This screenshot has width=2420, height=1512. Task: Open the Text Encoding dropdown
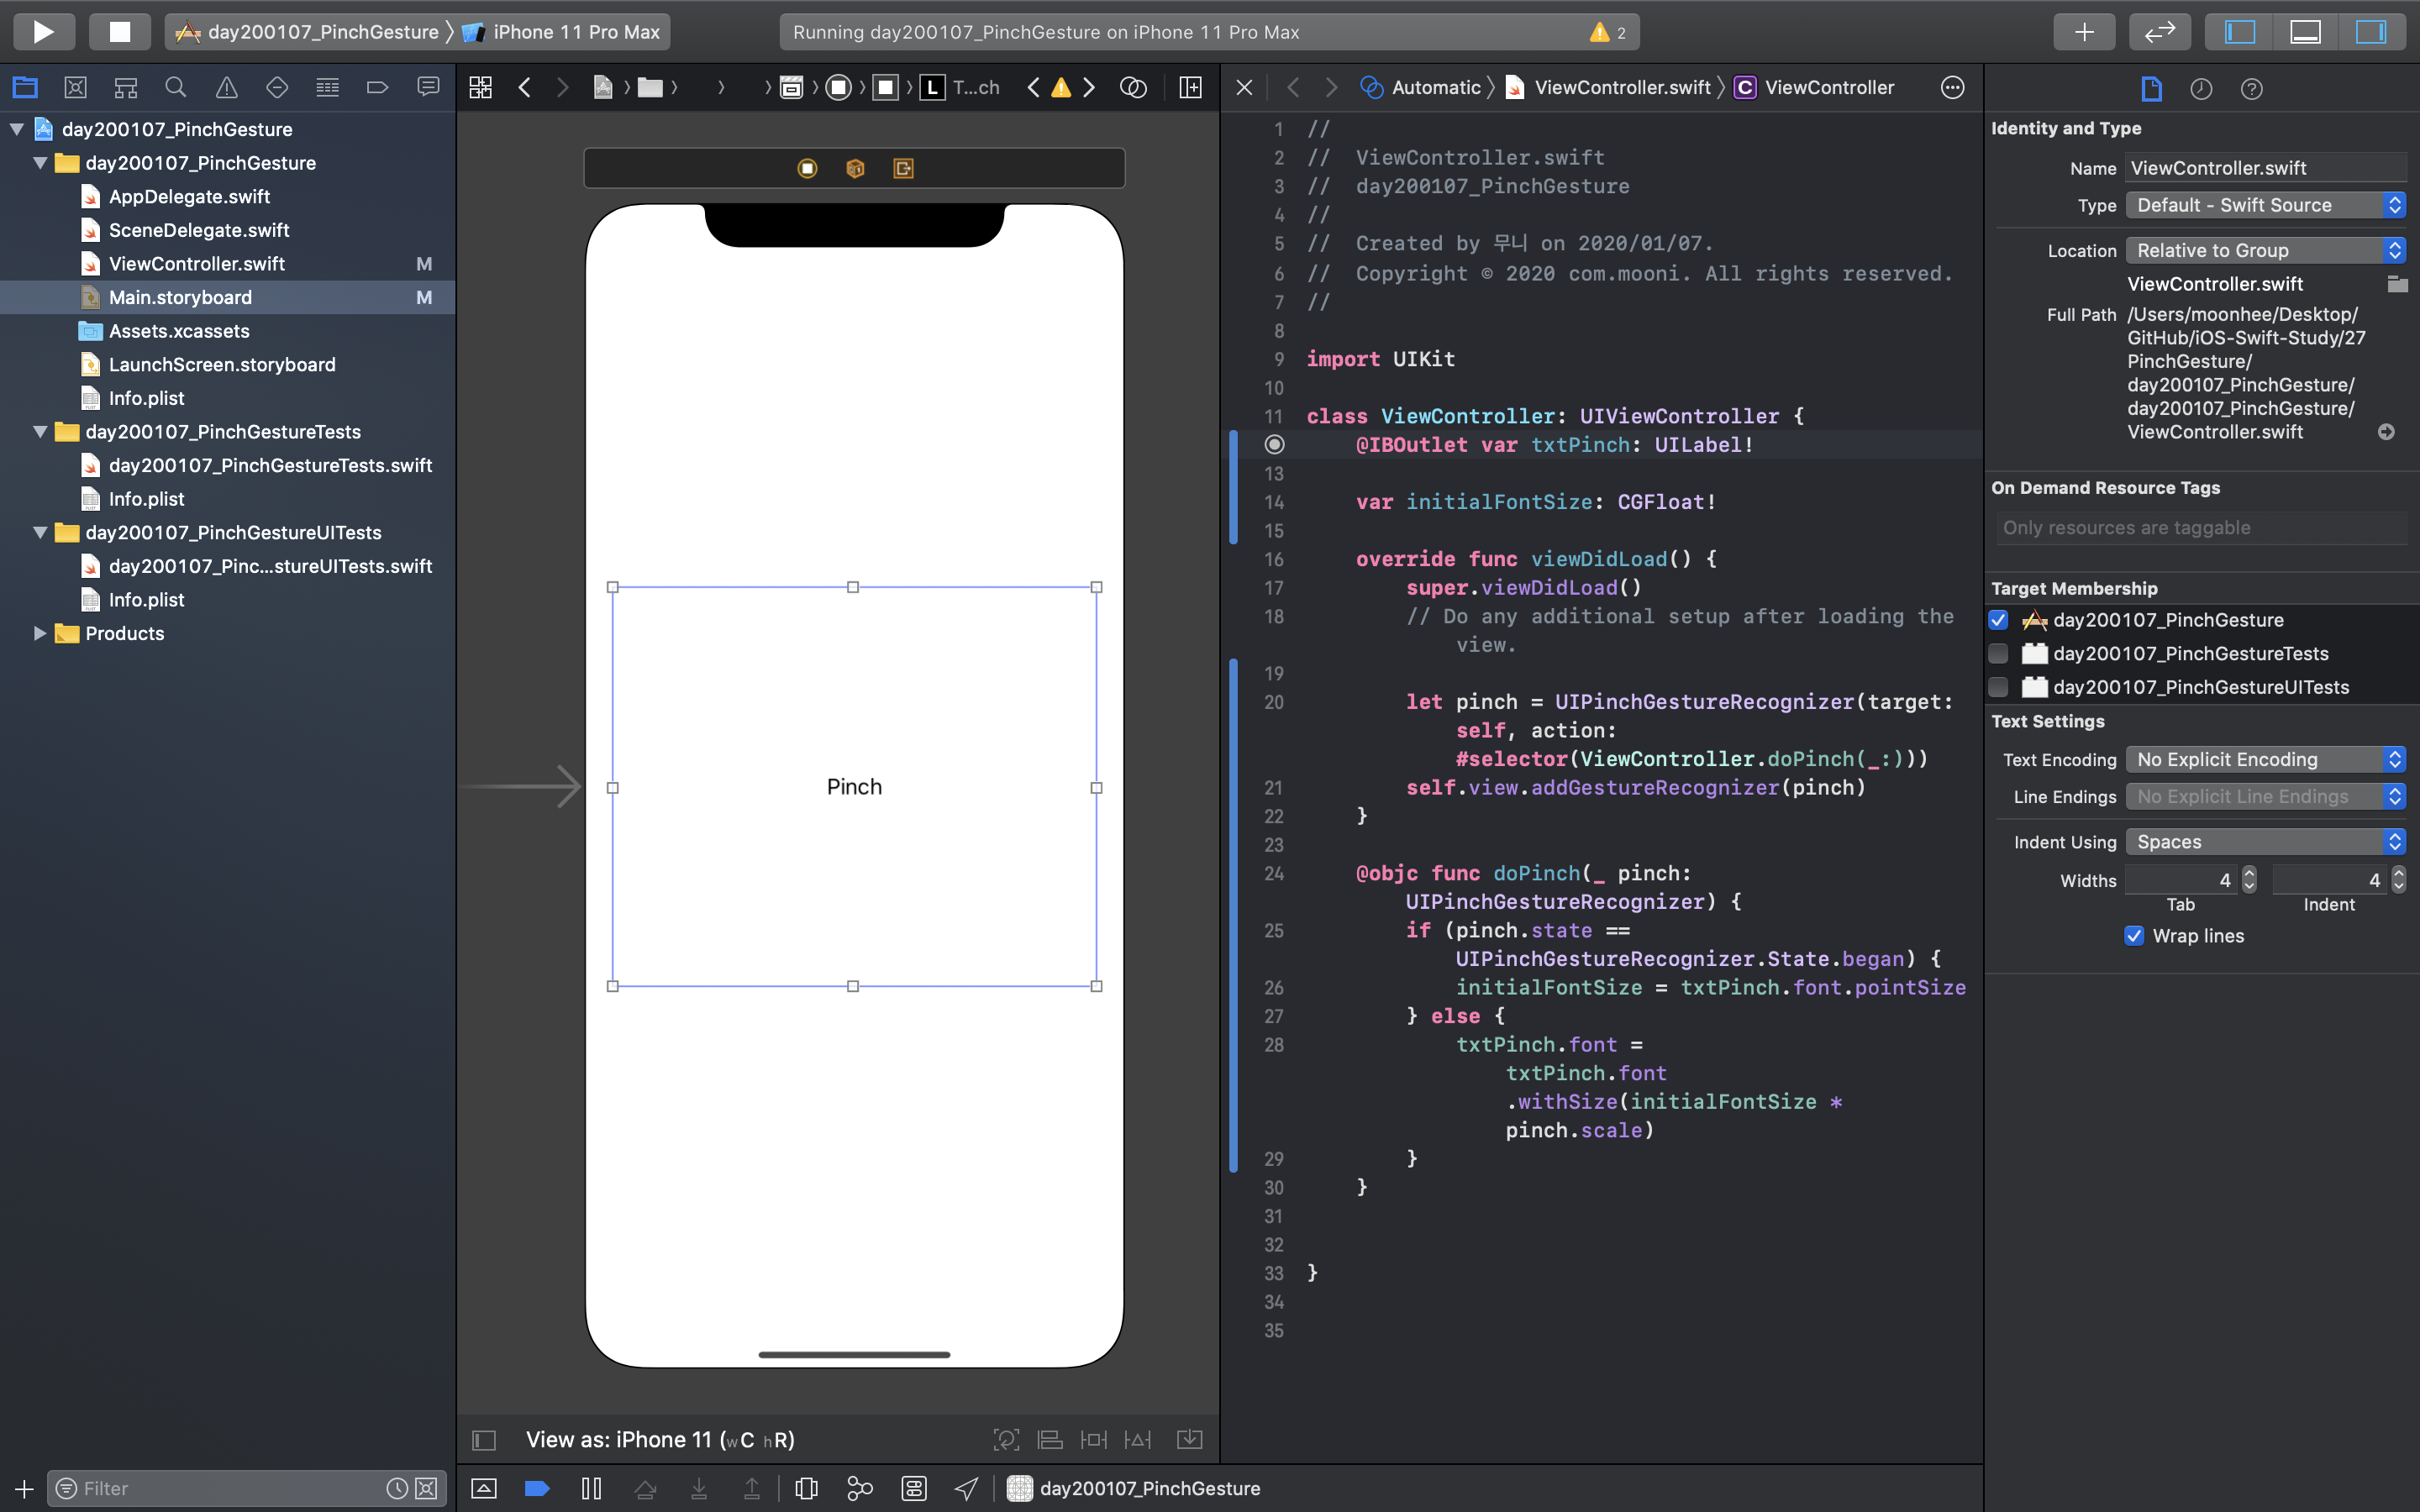[x=2264, y=760]
